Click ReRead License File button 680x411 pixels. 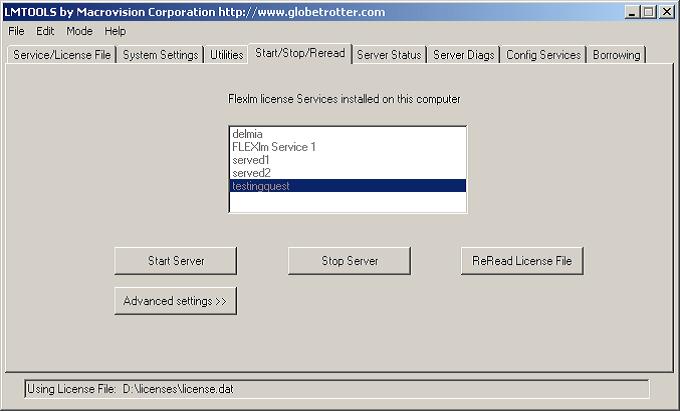coord(522,261)
